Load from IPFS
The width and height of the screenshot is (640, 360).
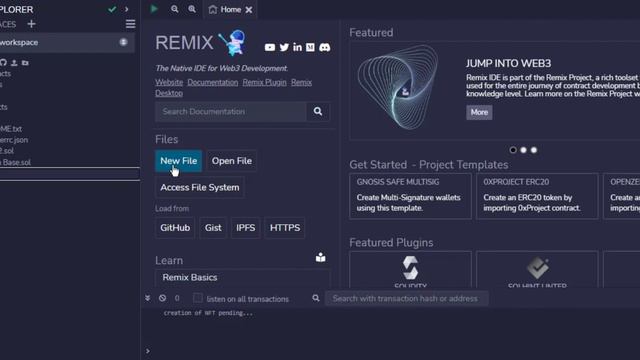coord(245,228)
